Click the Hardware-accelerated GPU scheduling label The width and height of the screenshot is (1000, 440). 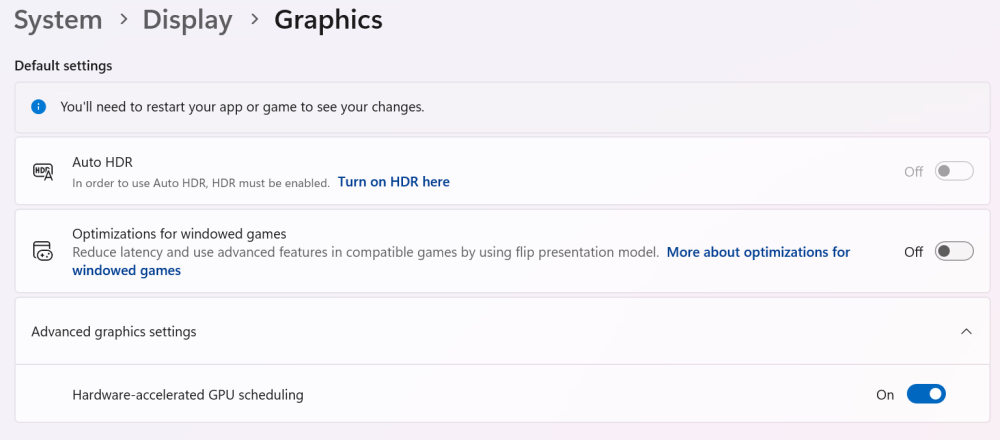pyautogui.click(x=187, y=395)
